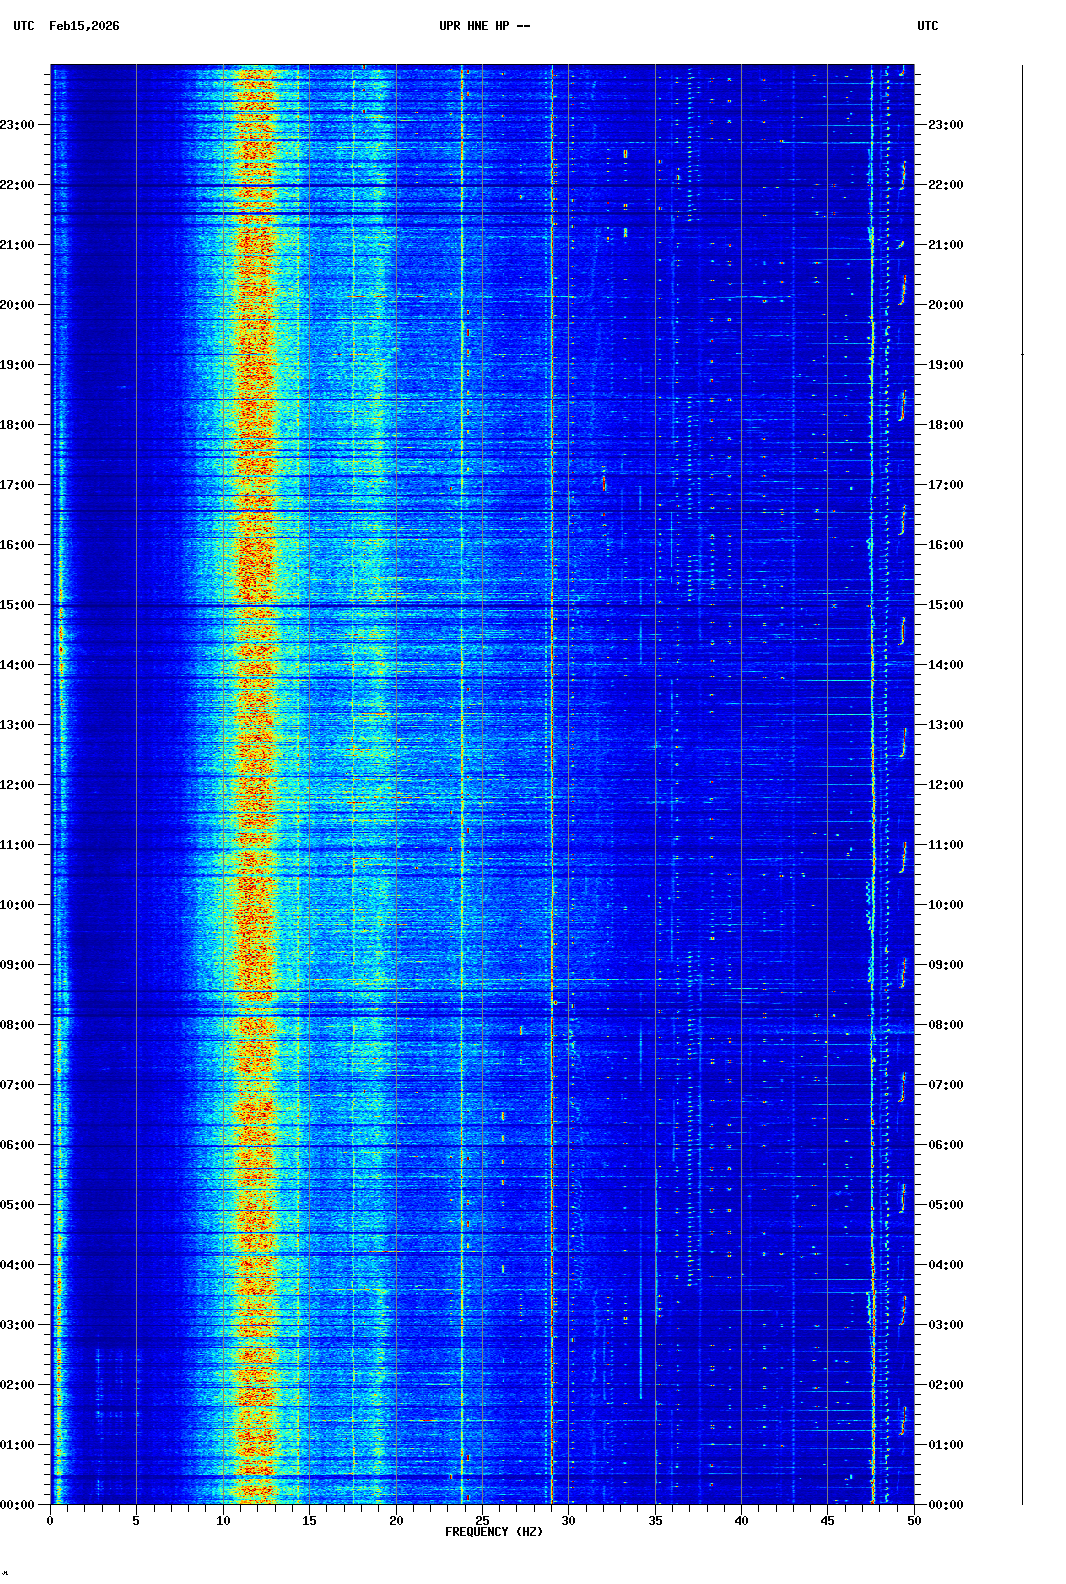
Task: Select the 20:00 marker on left axis
Action: tap(18, 305)
